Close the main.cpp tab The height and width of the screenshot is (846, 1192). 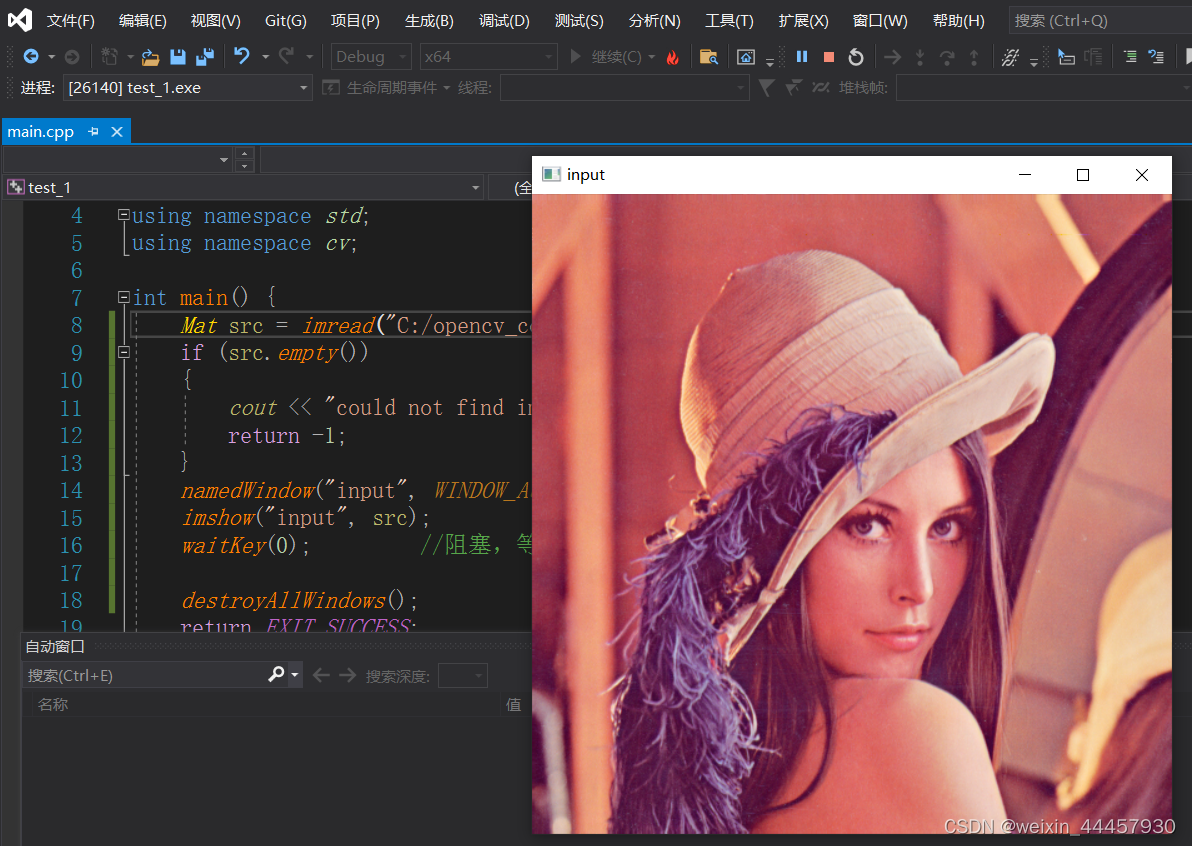tap(117, 131)
